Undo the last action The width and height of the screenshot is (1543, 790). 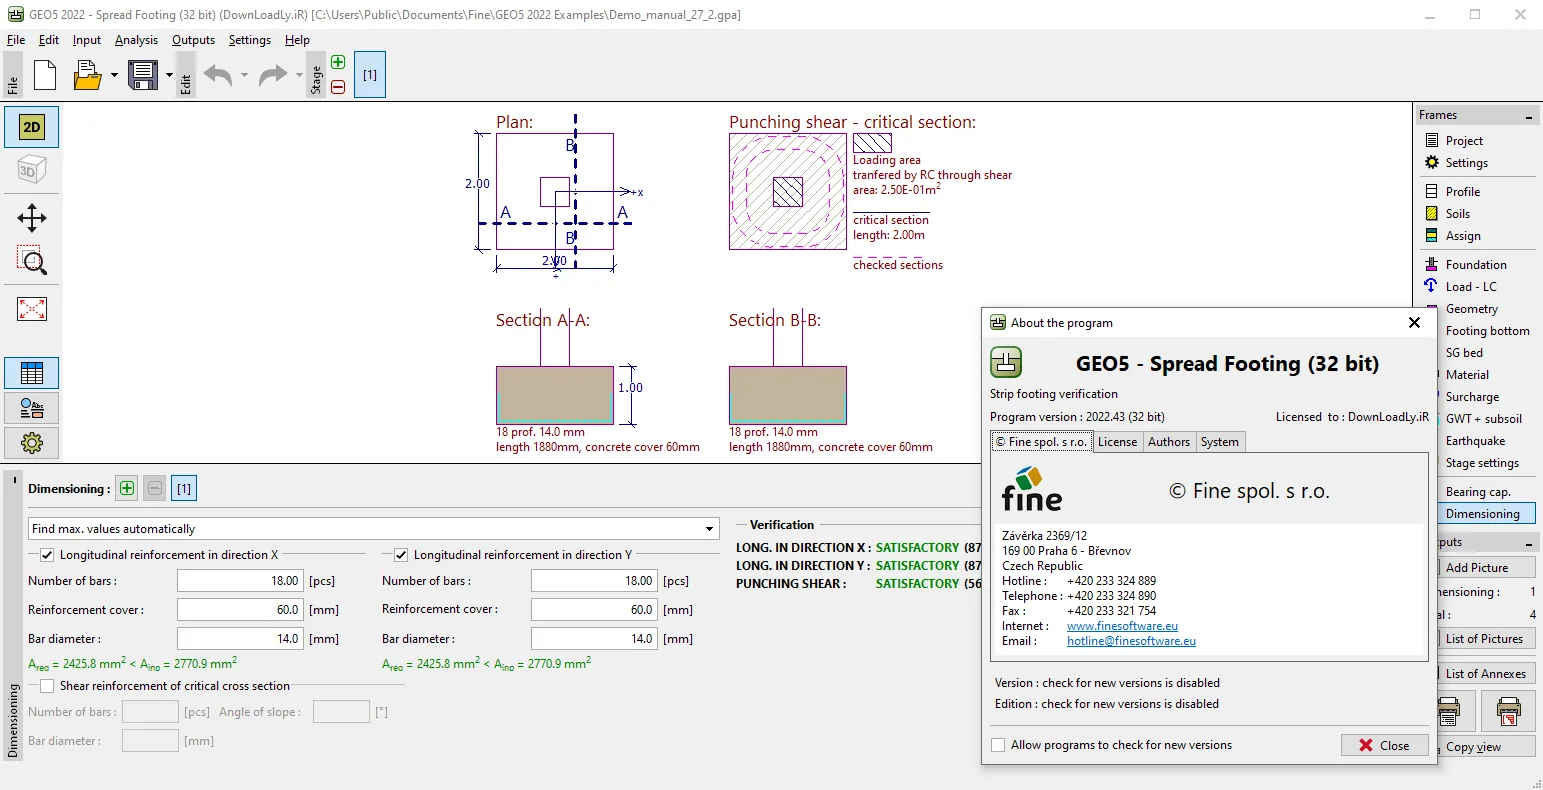(218, 75)
